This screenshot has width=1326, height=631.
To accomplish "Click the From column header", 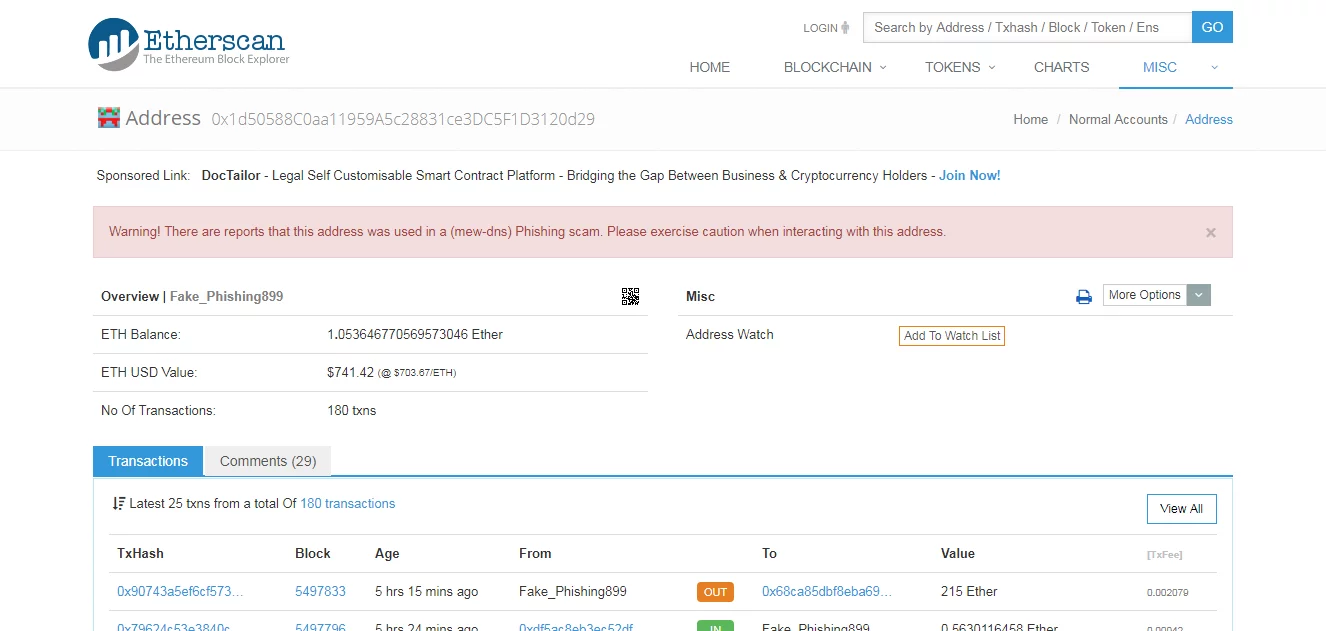I will pos(535,553).
